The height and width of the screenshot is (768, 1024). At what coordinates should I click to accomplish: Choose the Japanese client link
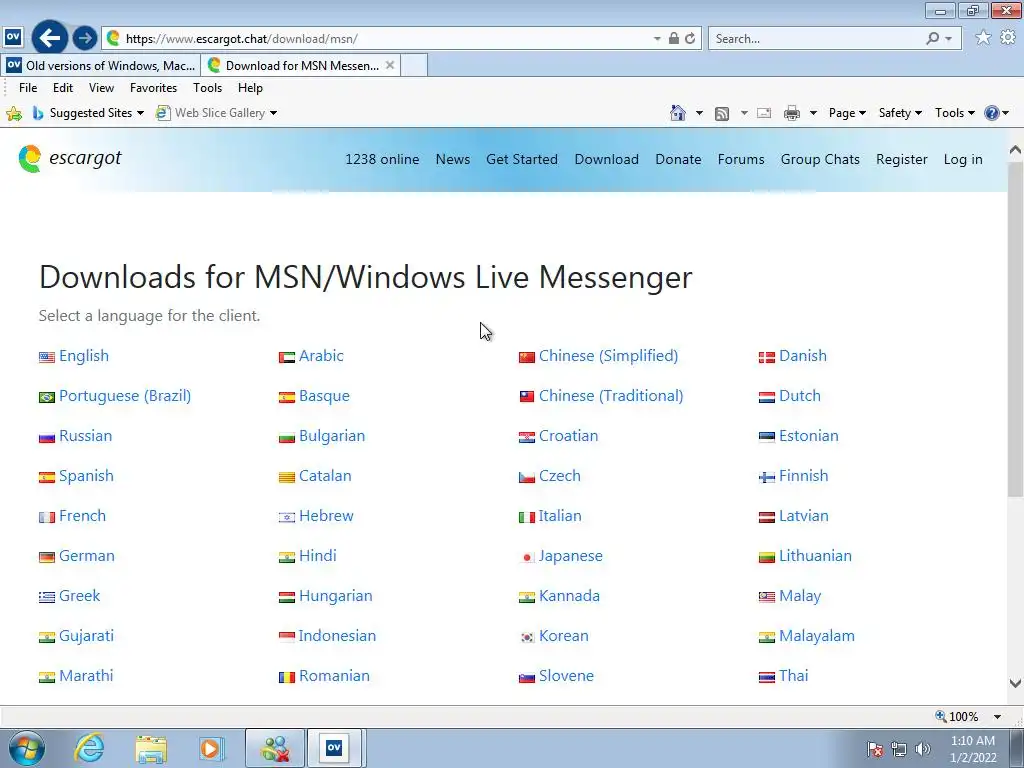(570, 556)
